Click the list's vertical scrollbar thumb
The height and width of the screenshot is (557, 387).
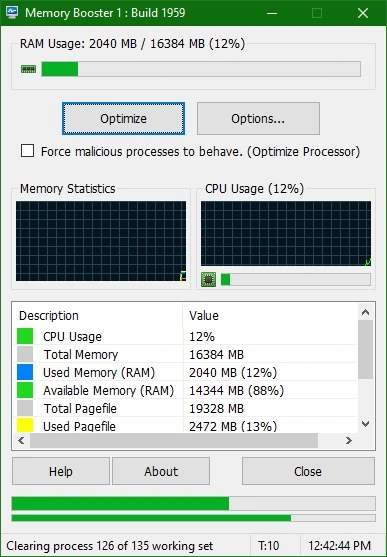365,350
